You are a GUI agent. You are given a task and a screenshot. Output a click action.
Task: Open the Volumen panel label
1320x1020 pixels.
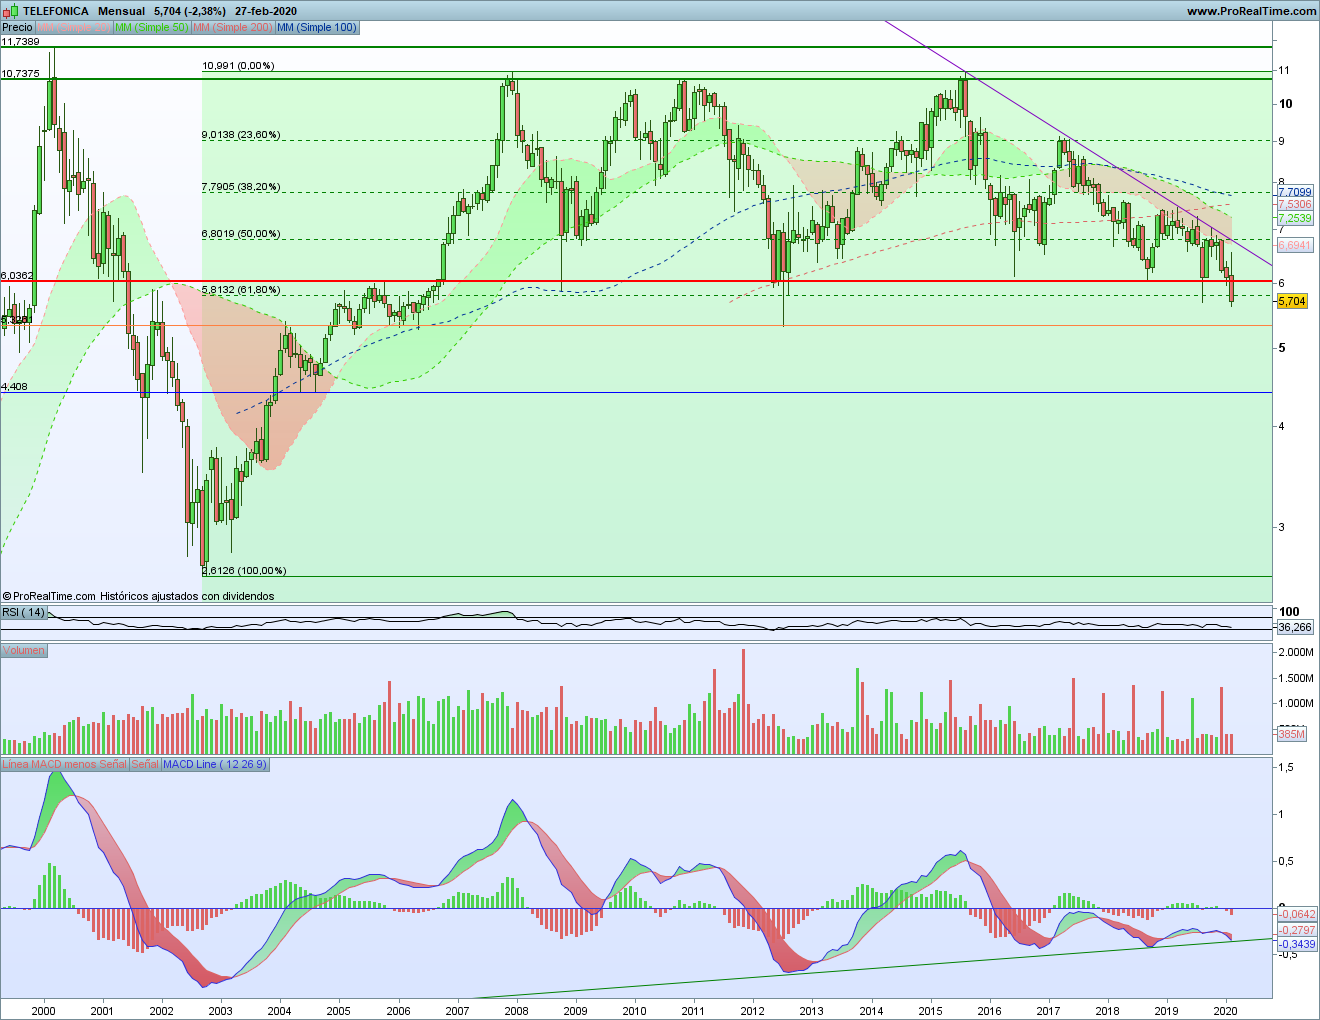pos(24,650)
